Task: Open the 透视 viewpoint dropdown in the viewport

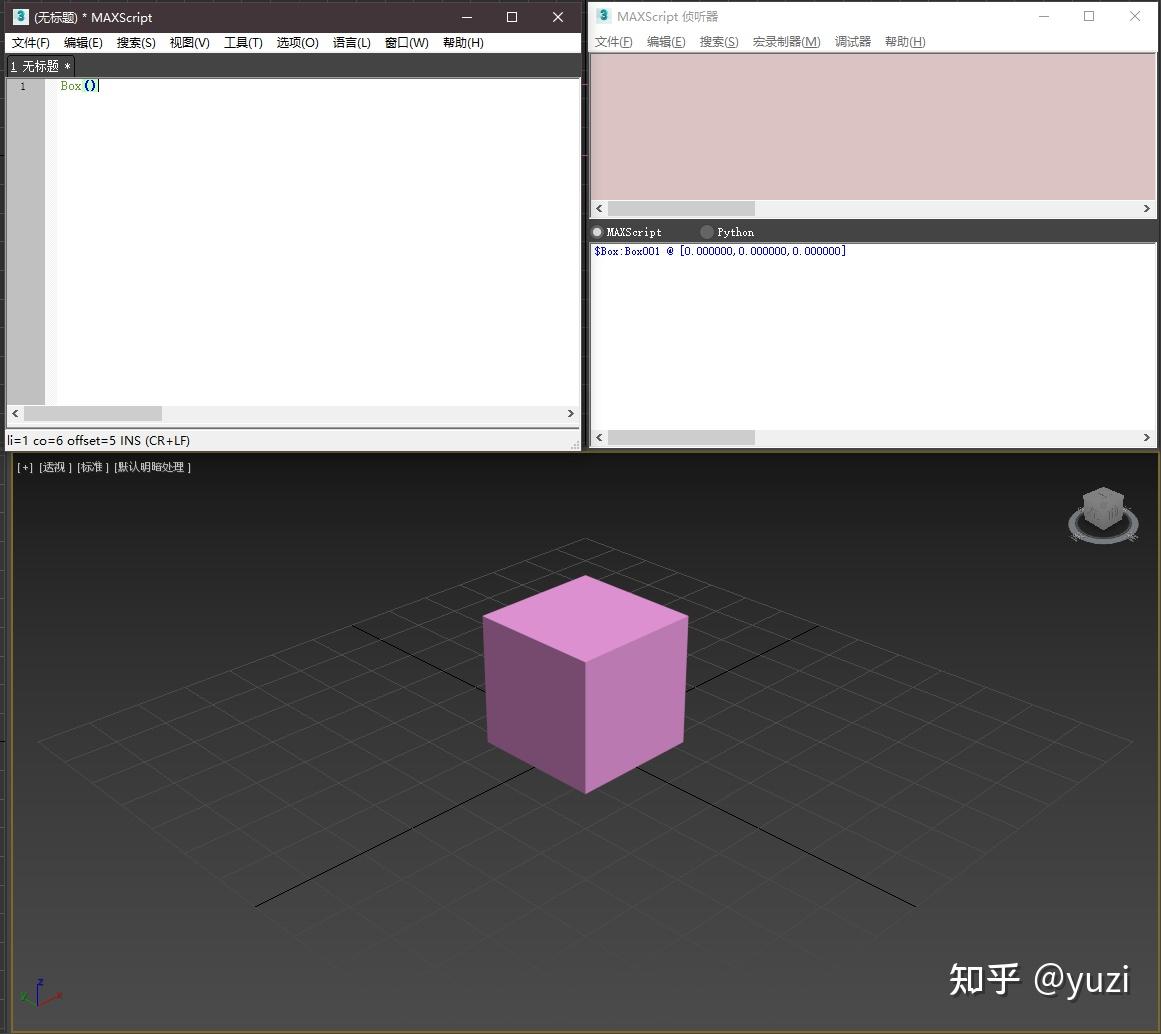Action: 54,466
